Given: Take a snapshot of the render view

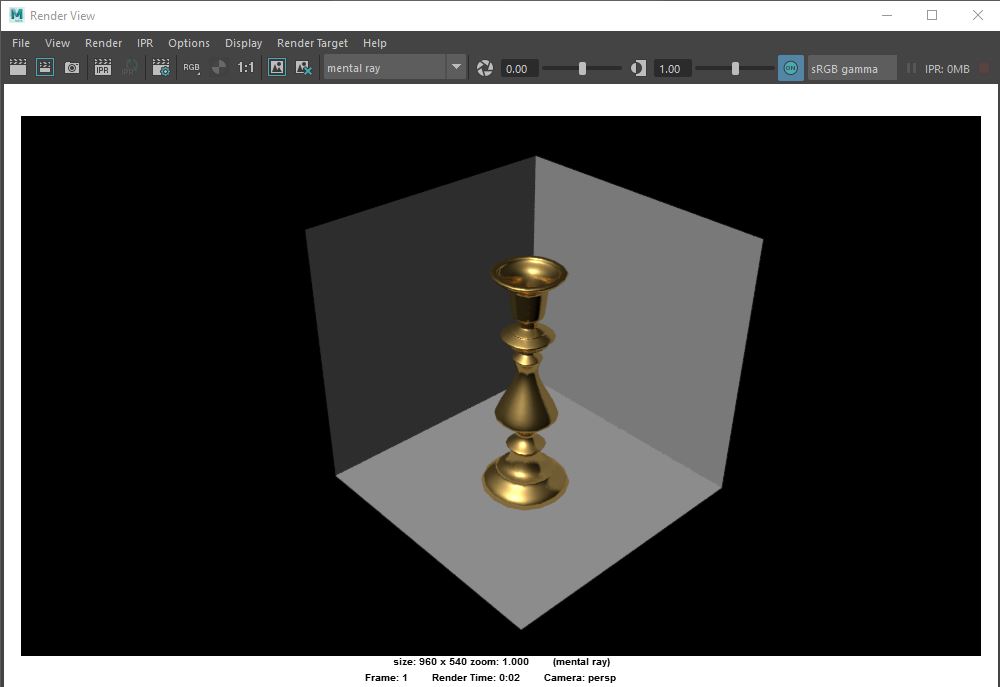Looking at the screenshot, I should click(x=71, y=67).
